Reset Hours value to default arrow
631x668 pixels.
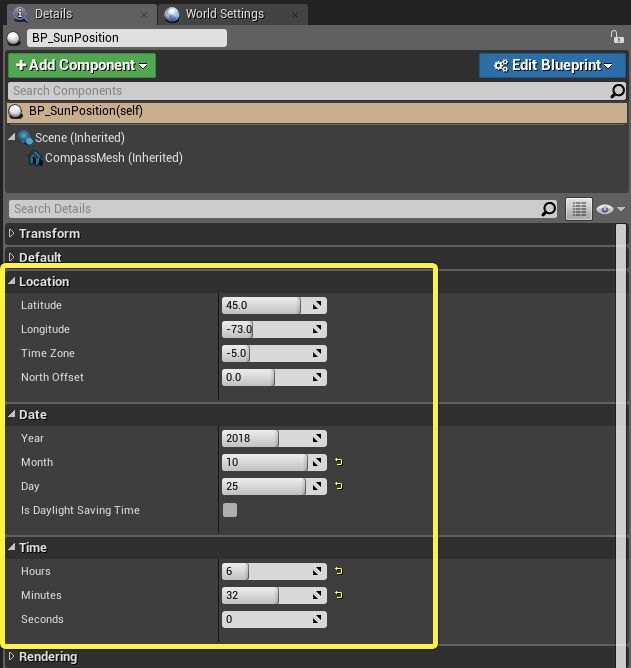click(339, 571)
